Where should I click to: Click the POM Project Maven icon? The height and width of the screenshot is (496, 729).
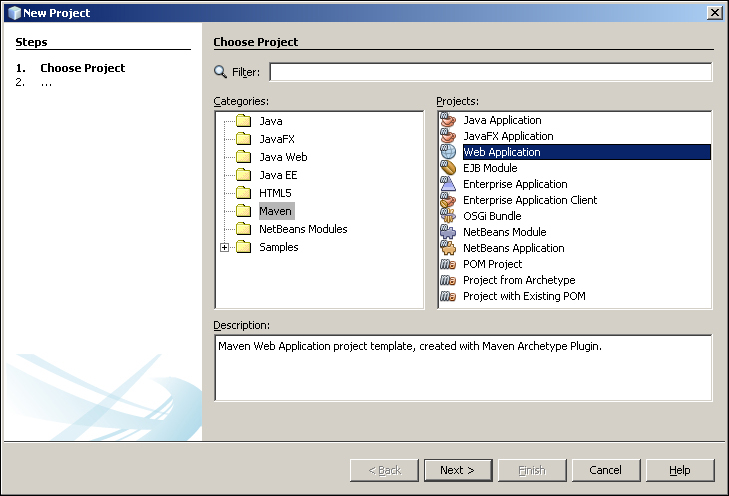pyautogui.click(x=448, y=264)
